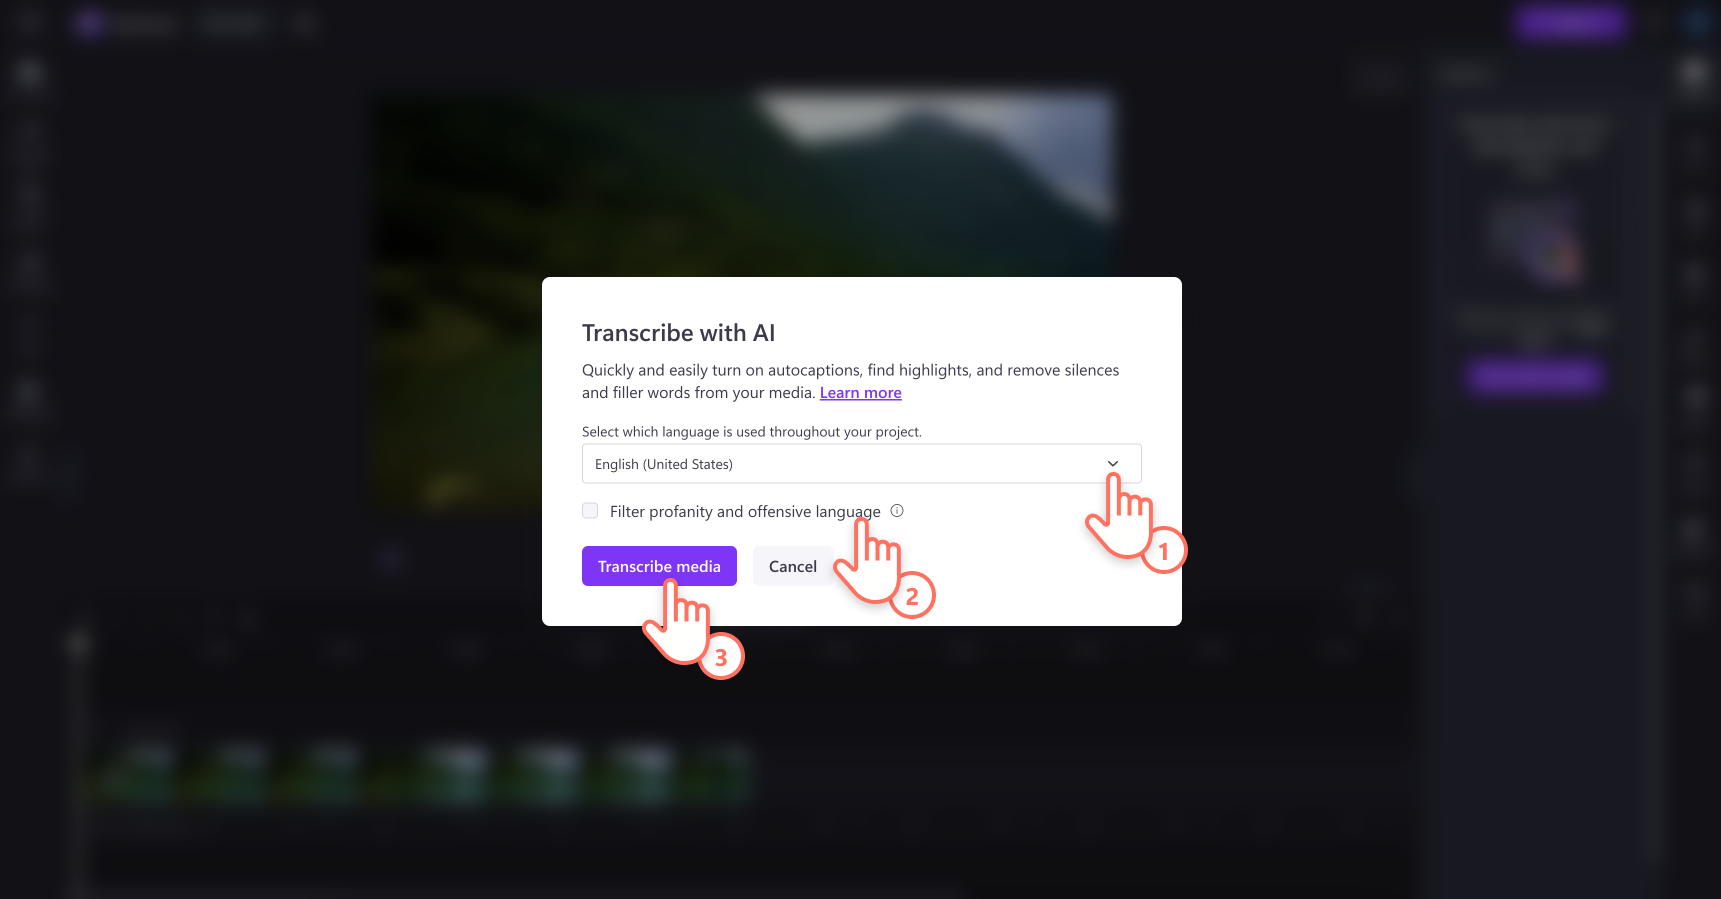
Task: Click the blurred purple export button top-right
Action: (x=1570, y=22)
